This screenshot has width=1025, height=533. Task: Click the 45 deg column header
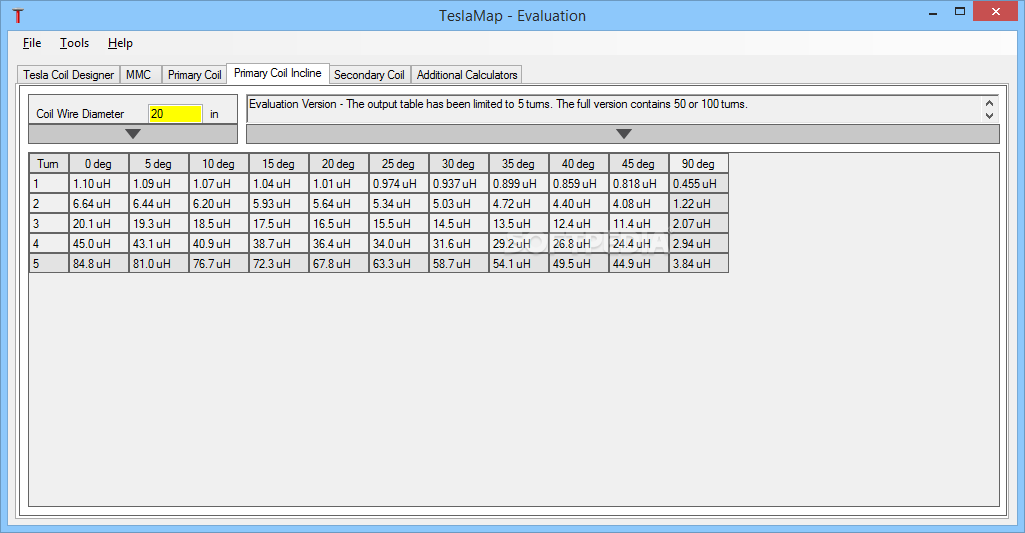[x=639, y=163]
